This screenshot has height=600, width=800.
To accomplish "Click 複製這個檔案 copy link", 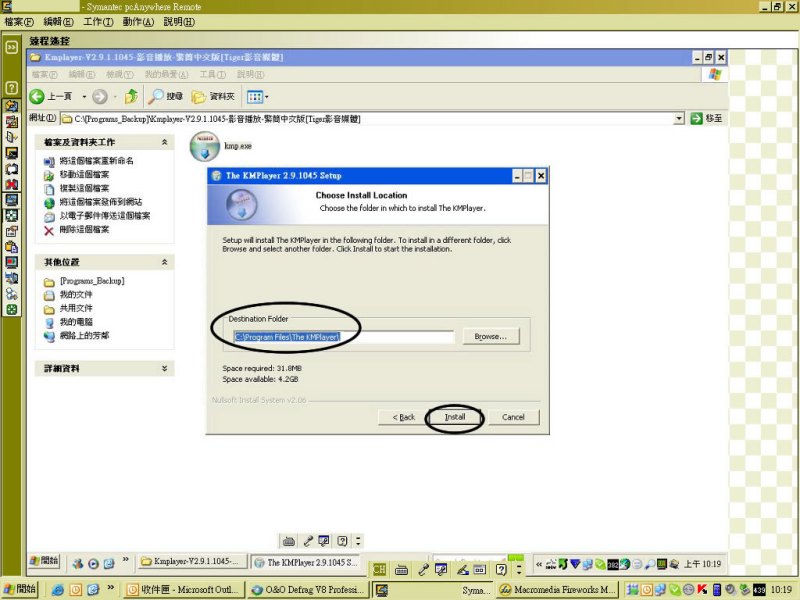I will point(84,188).
